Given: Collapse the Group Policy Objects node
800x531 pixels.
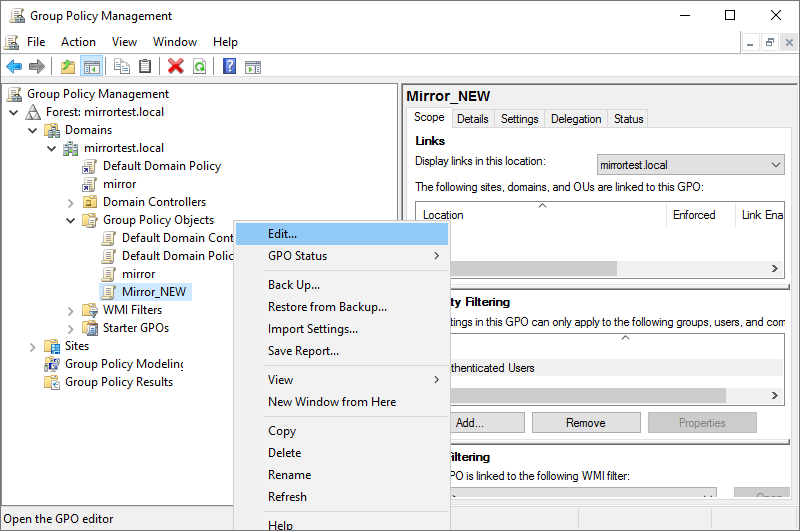Looking at the screenshot, I should point(70,220).
